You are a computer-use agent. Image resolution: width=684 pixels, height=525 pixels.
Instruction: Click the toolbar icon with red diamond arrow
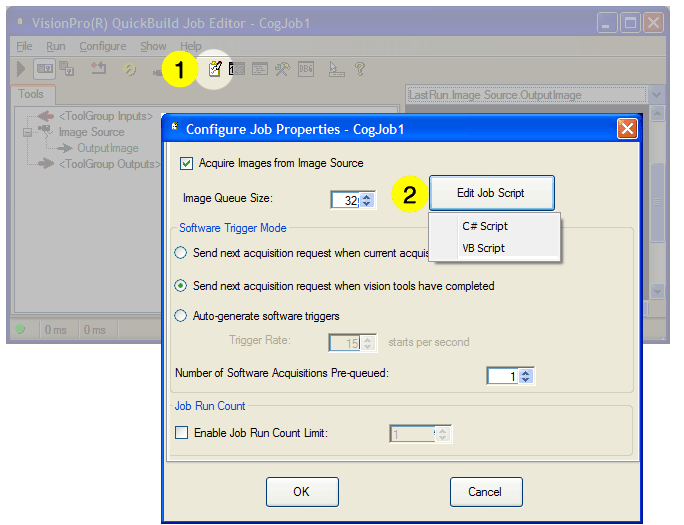pyautogui.click(x=99, y=68)
